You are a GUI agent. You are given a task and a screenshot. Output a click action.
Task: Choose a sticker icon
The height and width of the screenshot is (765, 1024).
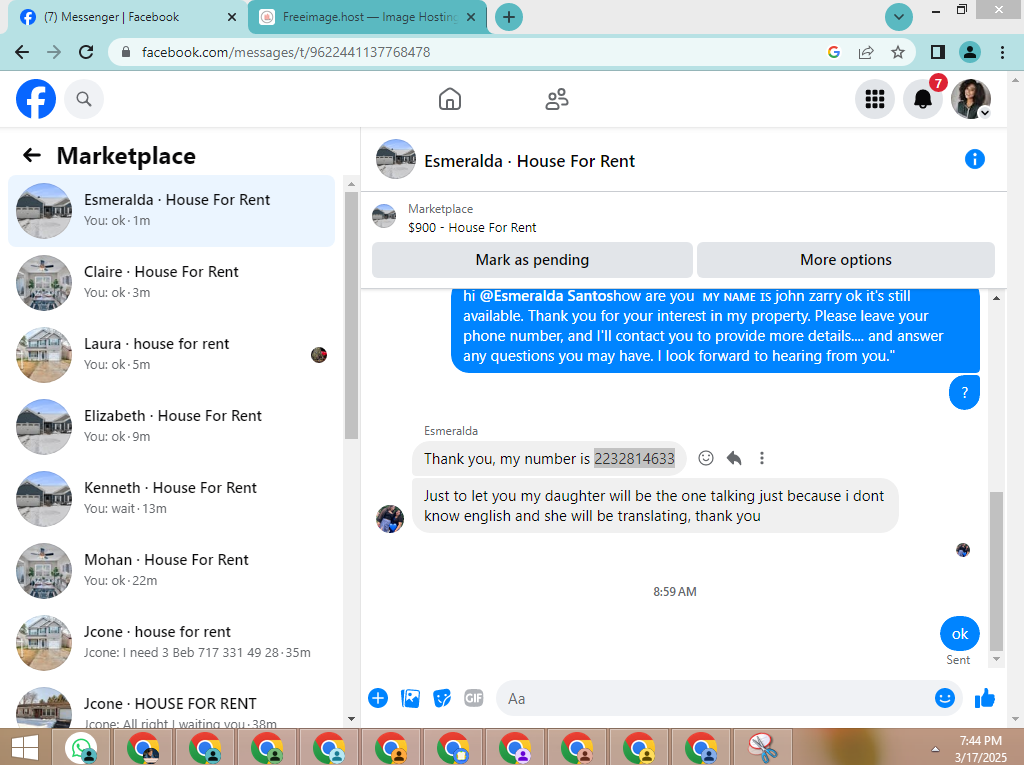[442, 698]
